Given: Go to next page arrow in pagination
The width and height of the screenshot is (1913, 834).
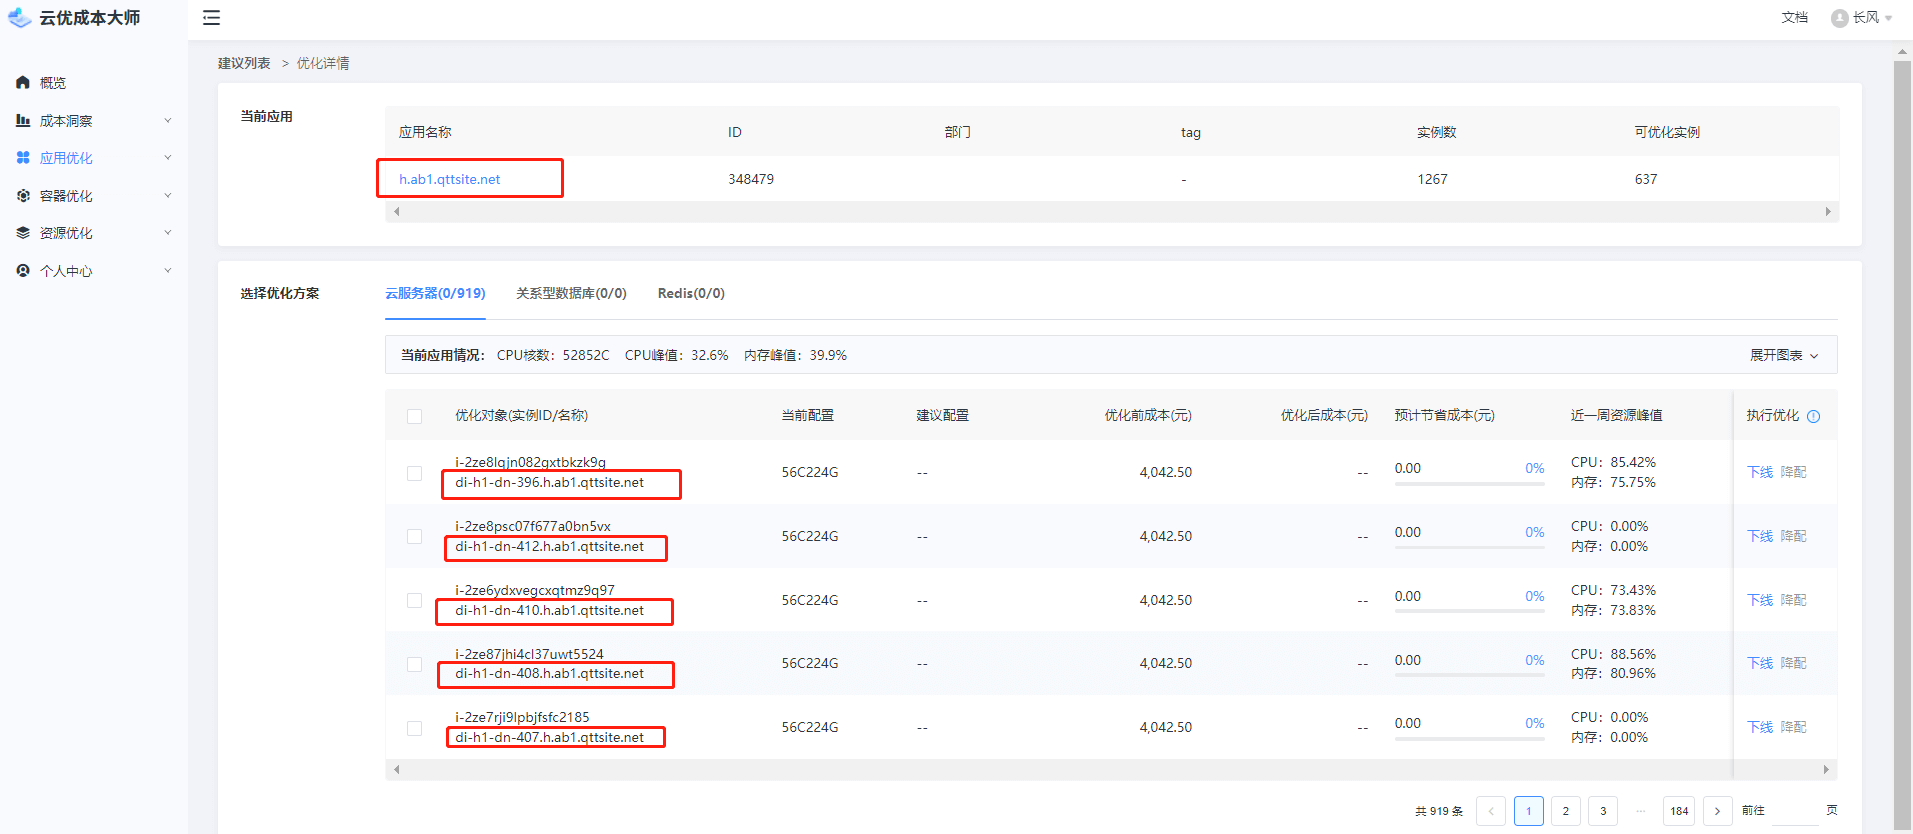Looking at the screenshot, I should tap(1718, 811).
